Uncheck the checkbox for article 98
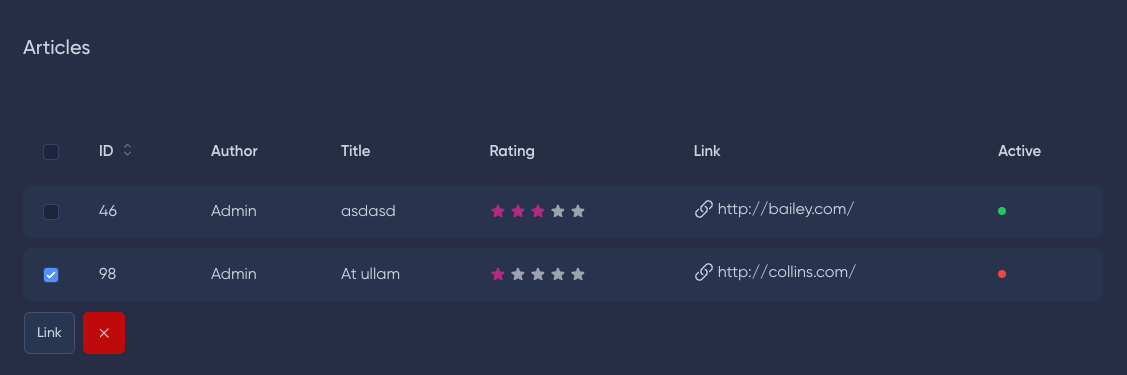 (51, 274)
